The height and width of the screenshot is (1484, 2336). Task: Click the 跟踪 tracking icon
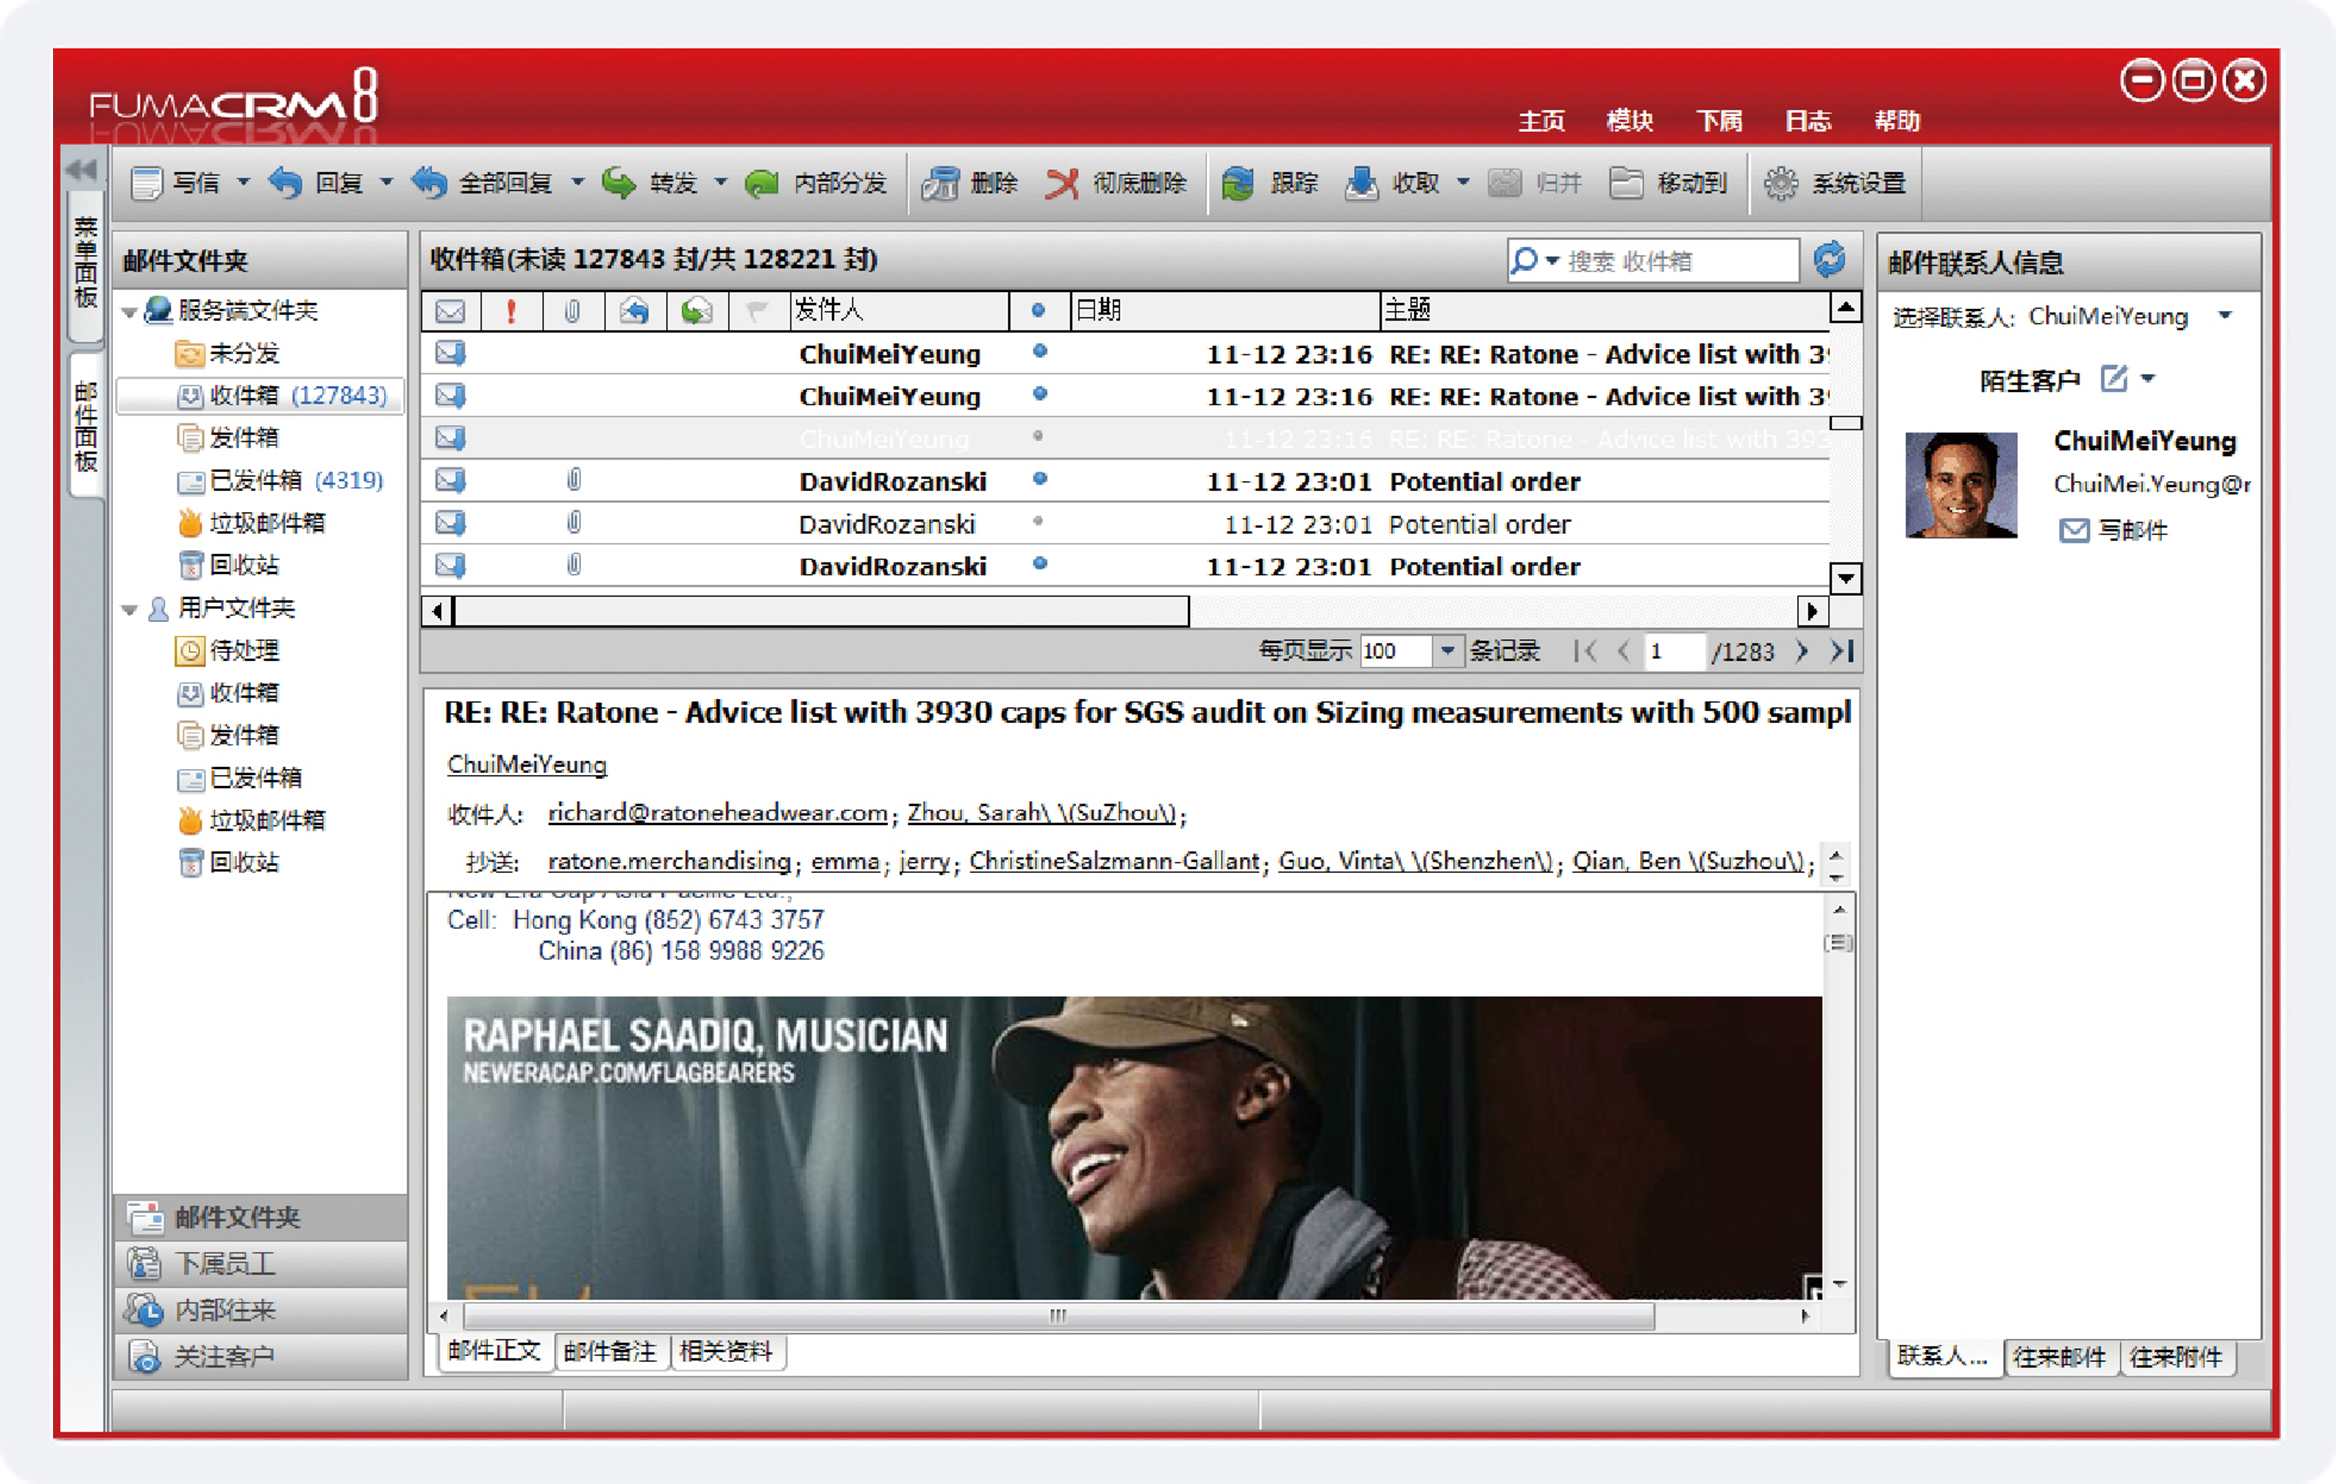coord(1238,183)
